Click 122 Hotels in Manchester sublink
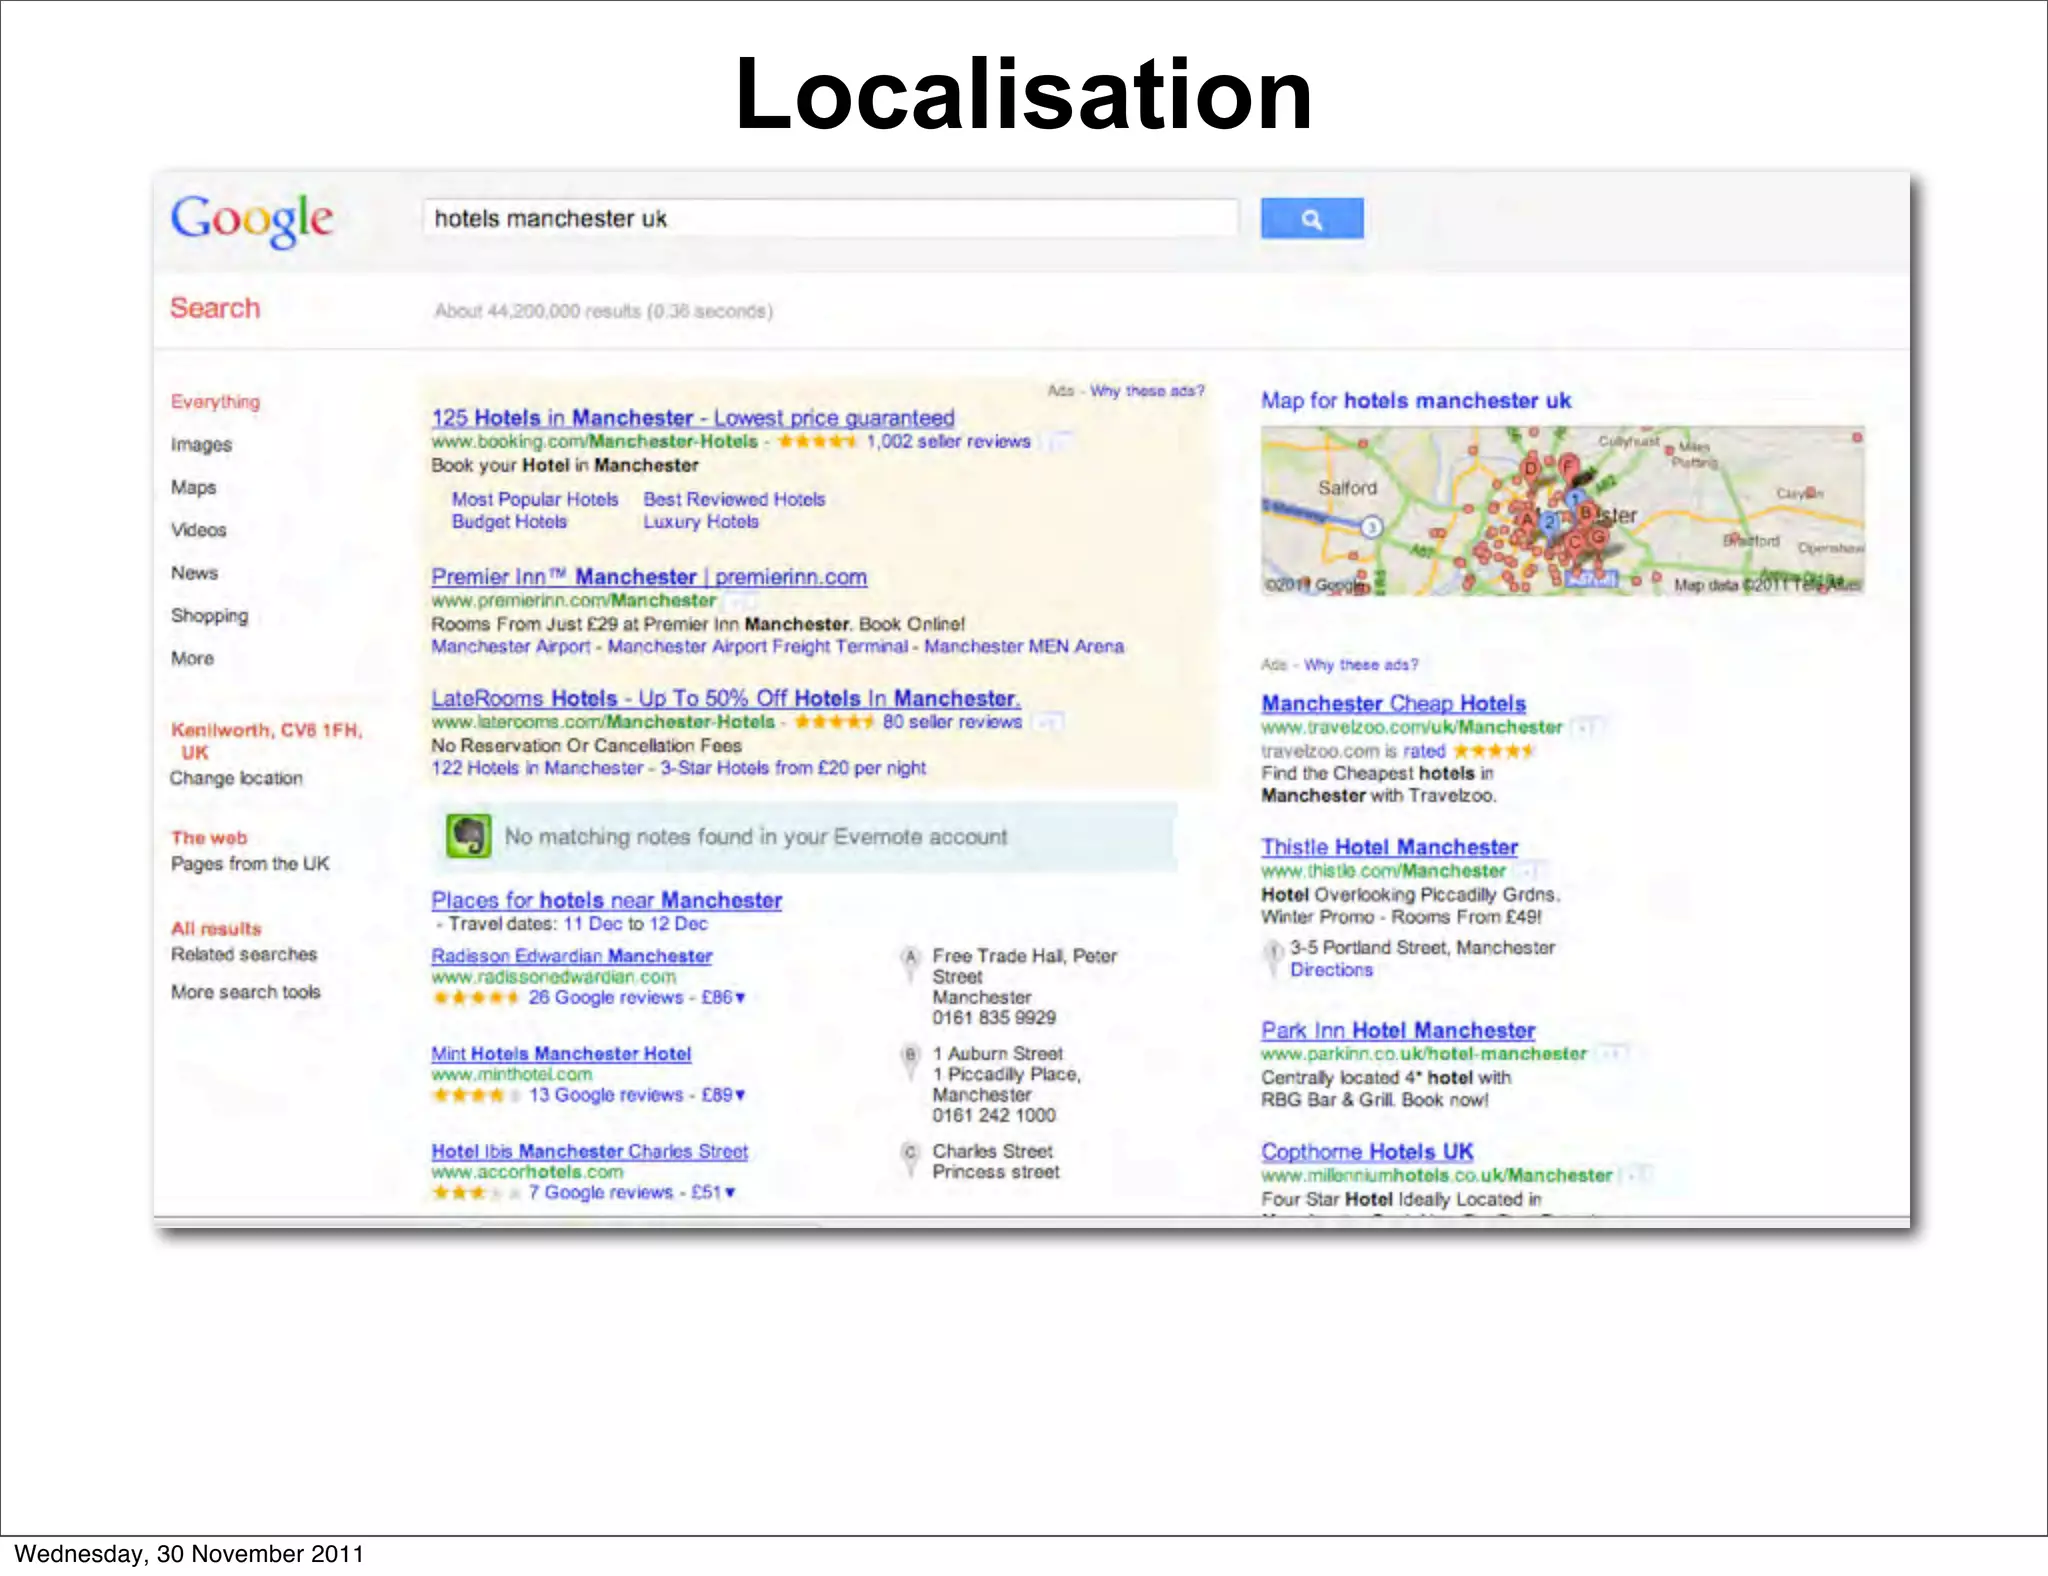Screen dimensions: 2048x1576 (537, 768)
